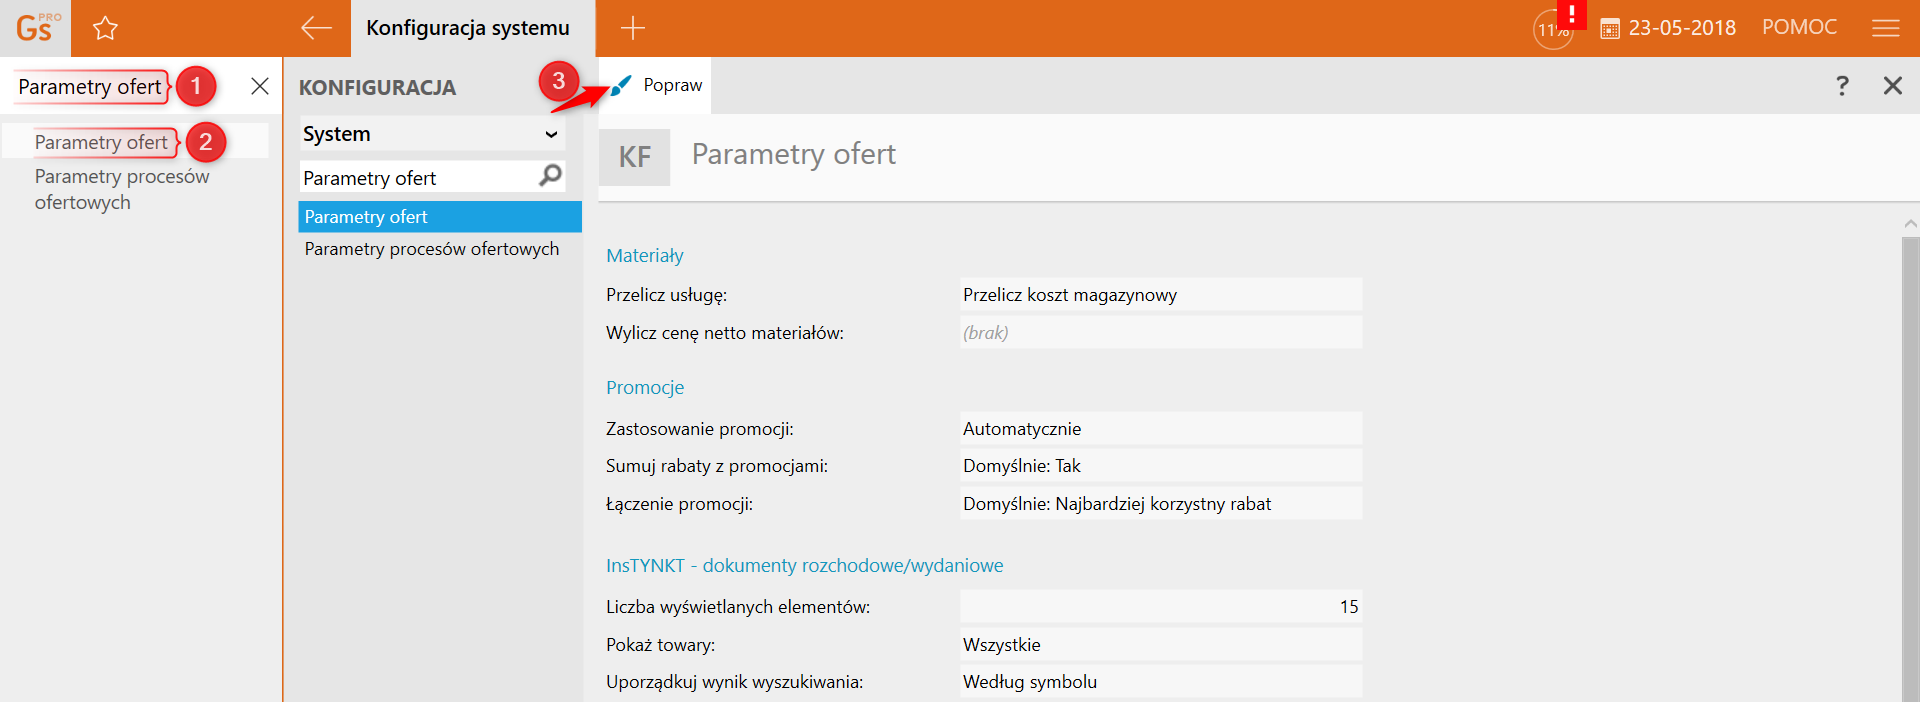Click the question mark help icon
The image size is (1920, 702).
tap(1842, 86)
